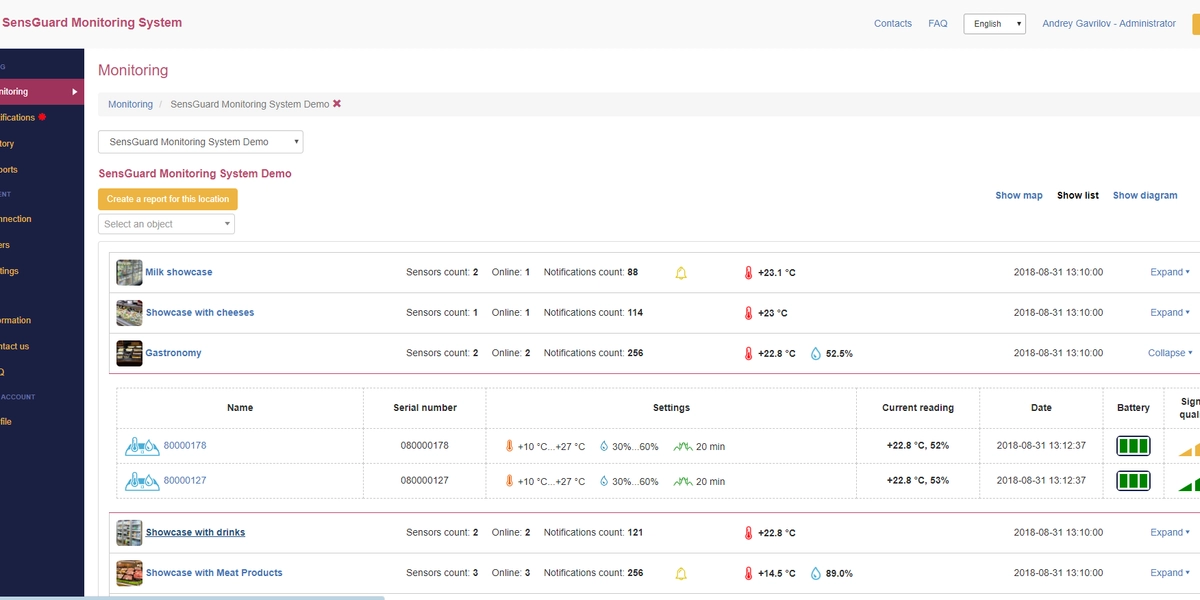Open FAQ link in top bar
This screenshot has width=1200, height=600.
(x=938, y=24)
